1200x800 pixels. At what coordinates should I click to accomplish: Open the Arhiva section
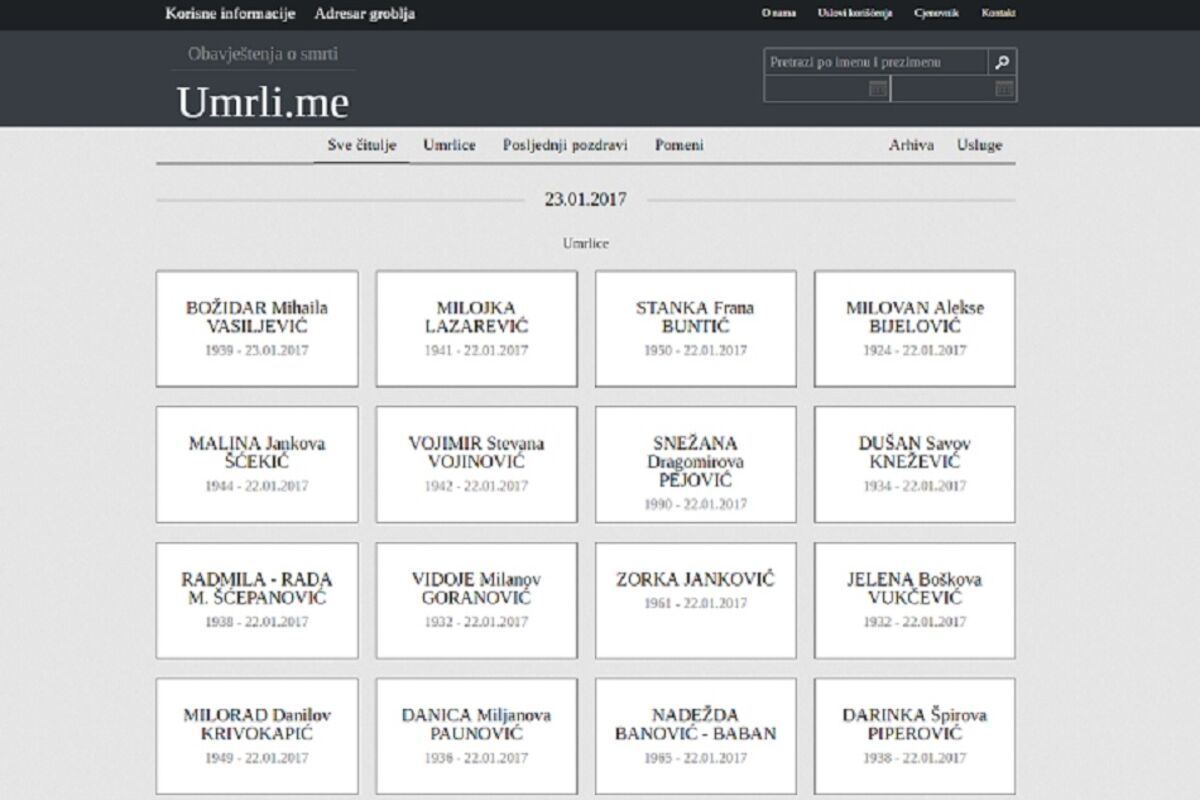[x=911, y=145]
